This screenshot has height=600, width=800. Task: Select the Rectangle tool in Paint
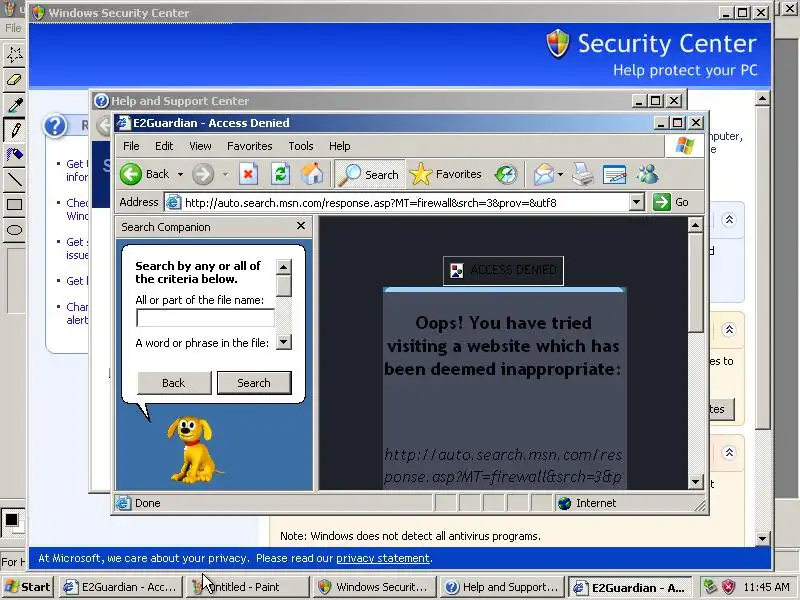point(14,205)
